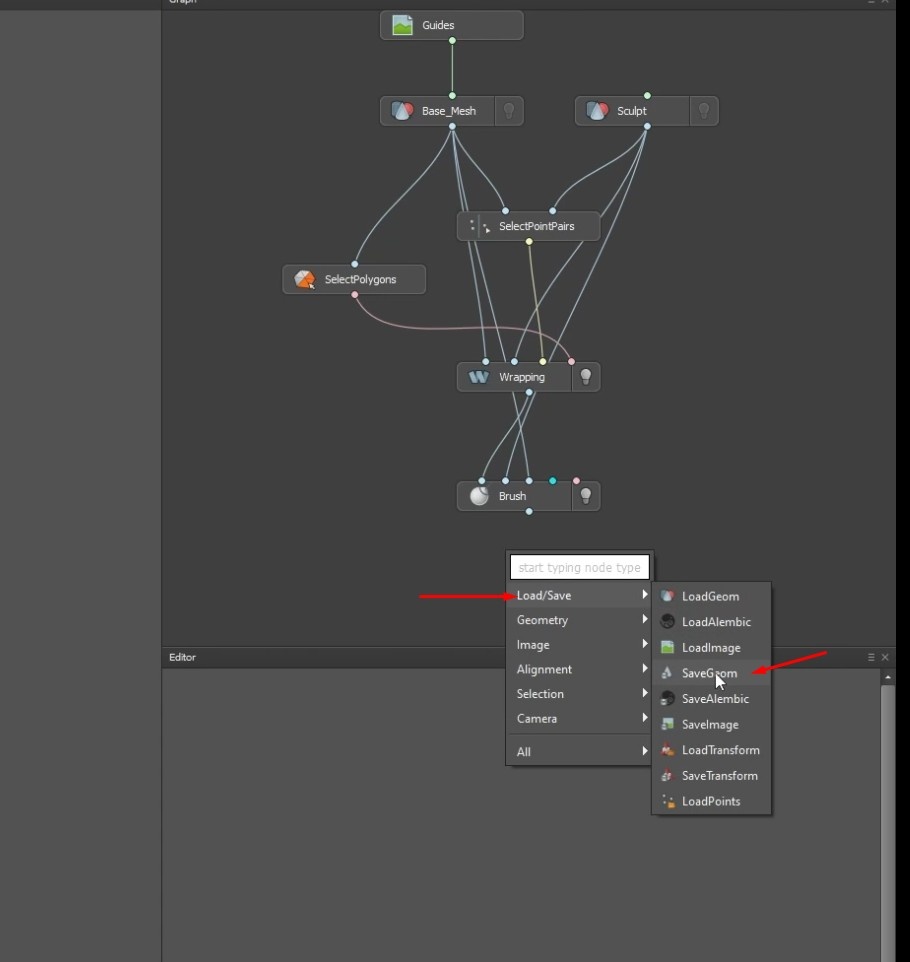910x962 pixels.
Task: Select LoadAlembic from the submenu
Action: point(715,622)
